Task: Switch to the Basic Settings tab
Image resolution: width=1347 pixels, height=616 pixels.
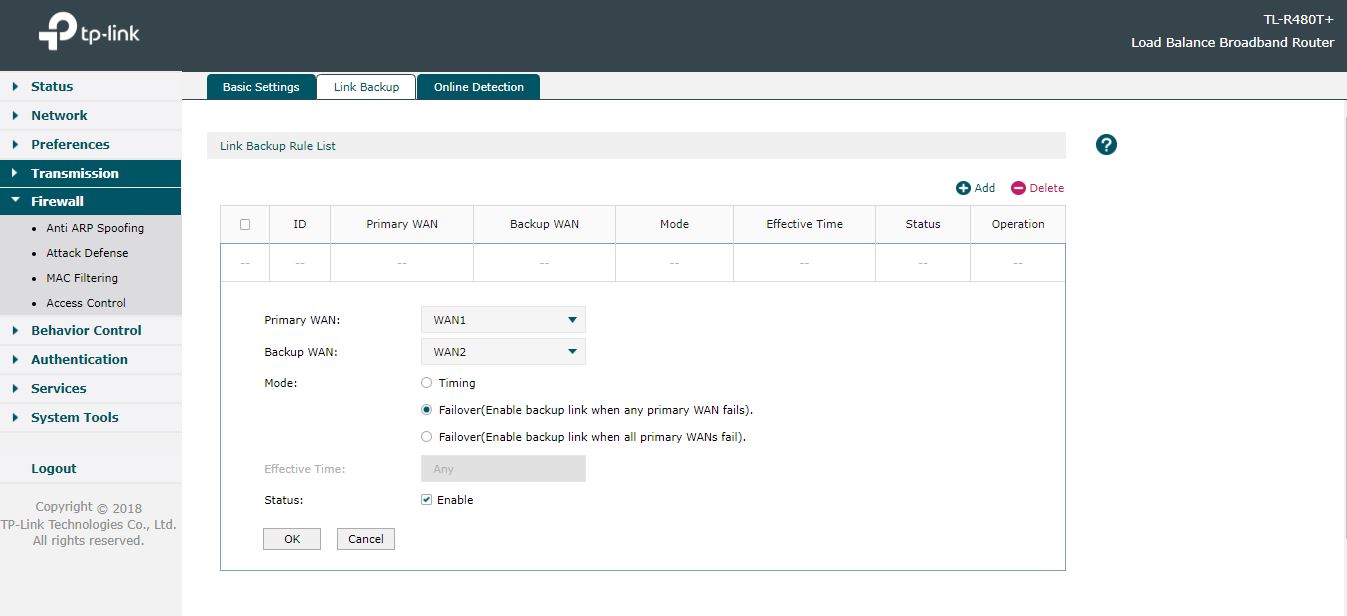Action: click(x=260, y=86)
